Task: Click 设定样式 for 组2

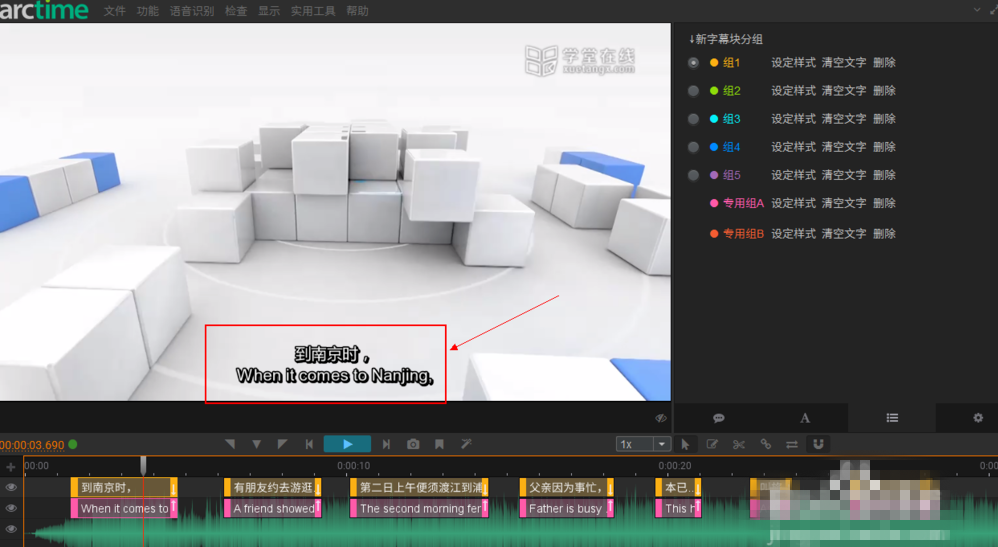Action: [x=793, y=91]
